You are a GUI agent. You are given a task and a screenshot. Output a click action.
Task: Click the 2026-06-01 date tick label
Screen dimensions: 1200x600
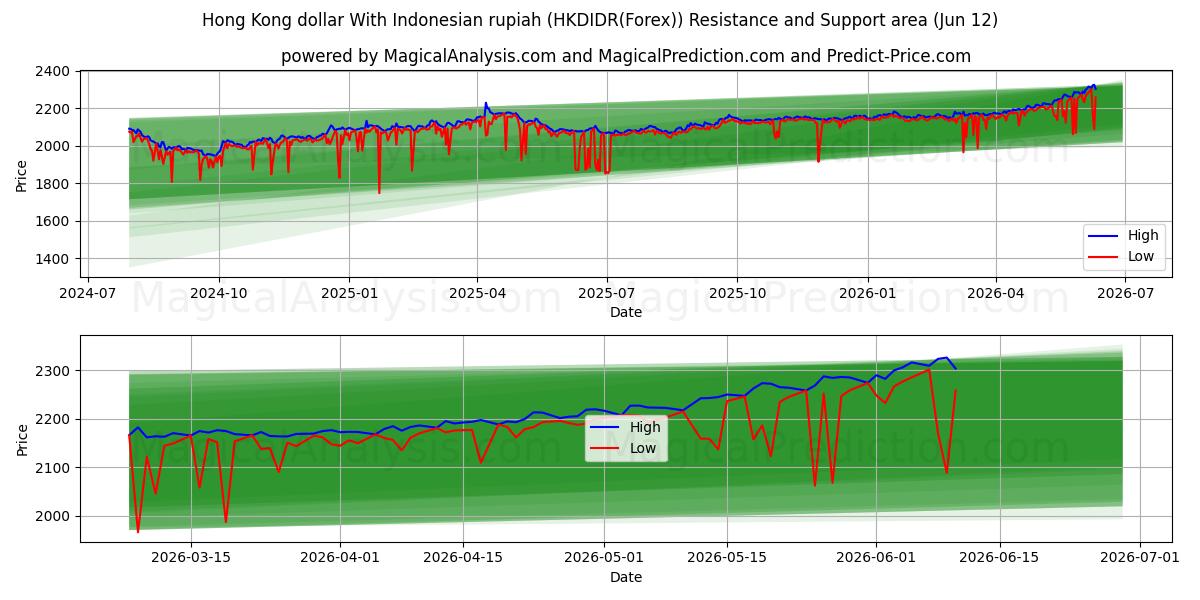pyautogui.click(x=877, y=559)
